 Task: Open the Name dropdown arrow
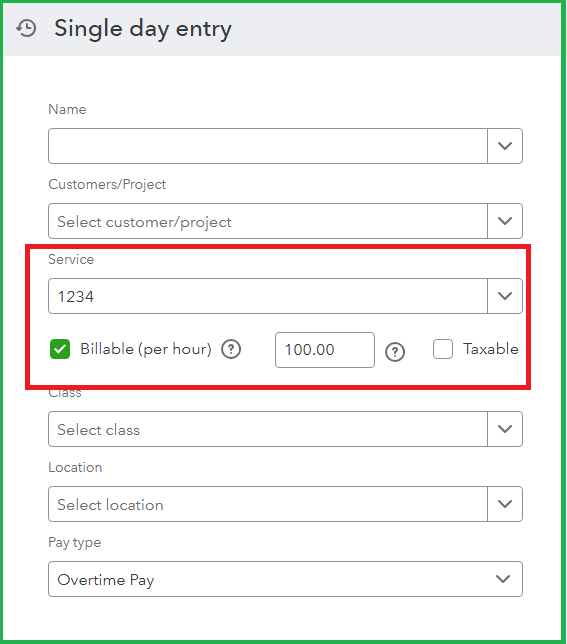pyautogui.click(x=505, y=146)
